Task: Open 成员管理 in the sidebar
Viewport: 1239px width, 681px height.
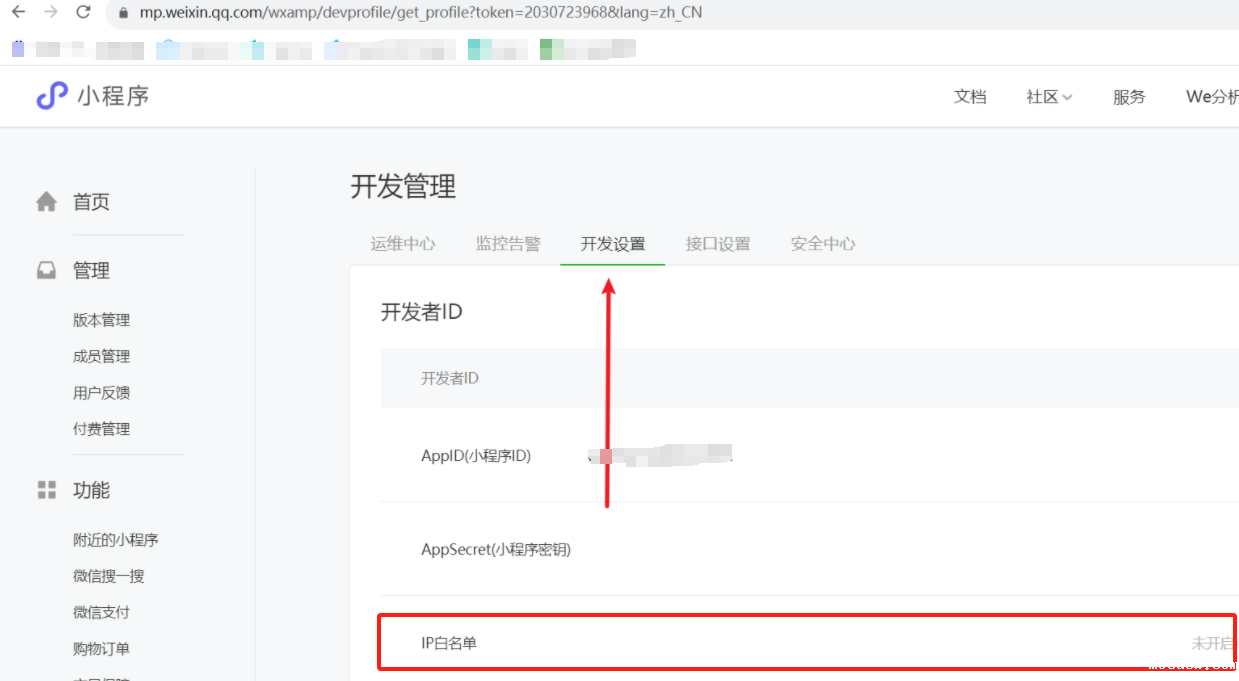Action: pyautogui.click(x=101, y=356)
